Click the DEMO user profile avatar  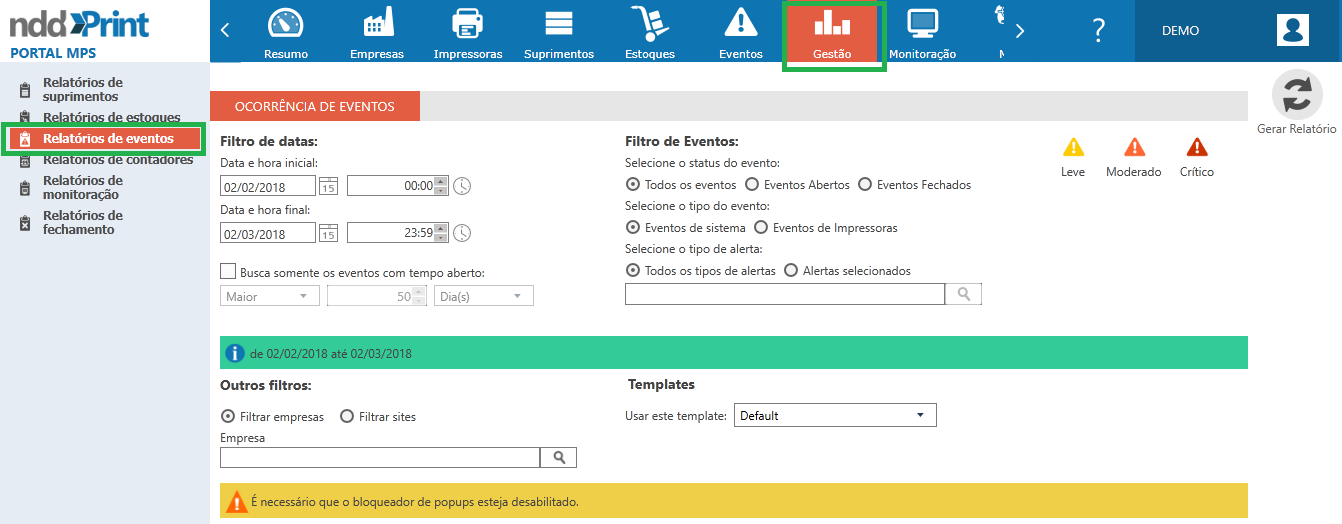click(1292, 30)
